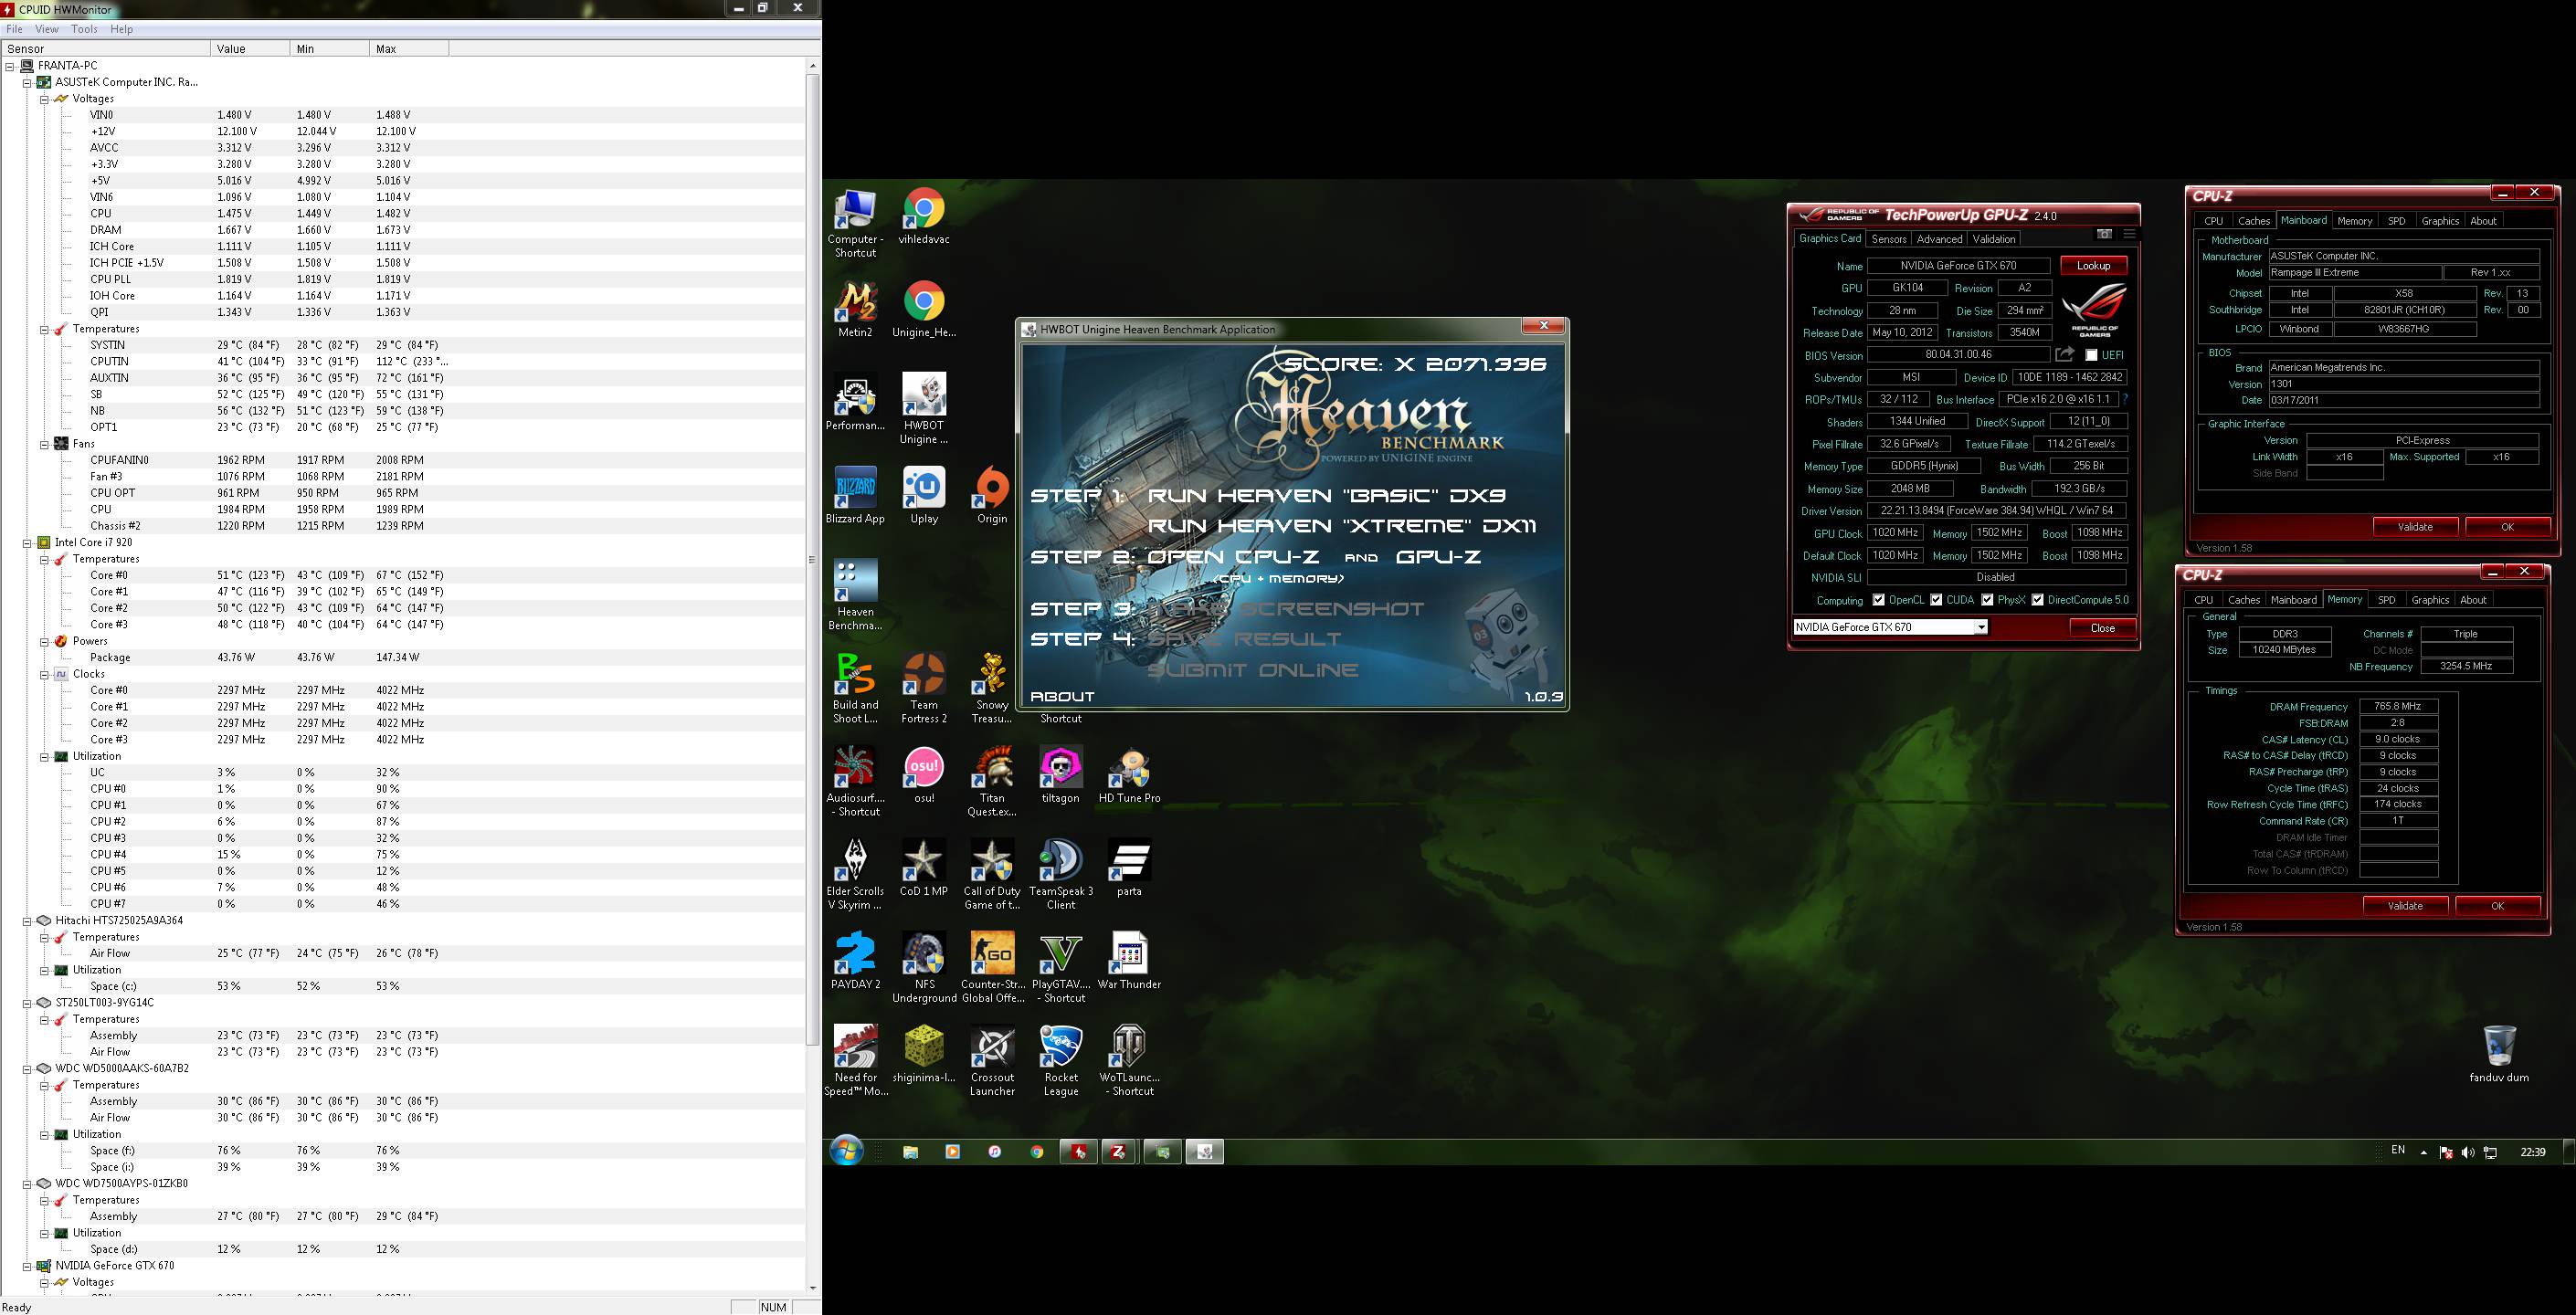Launch Rocket League desktop icon
The width and height of the screenshot is (2576, 1315).
tap(1061, 1060)
